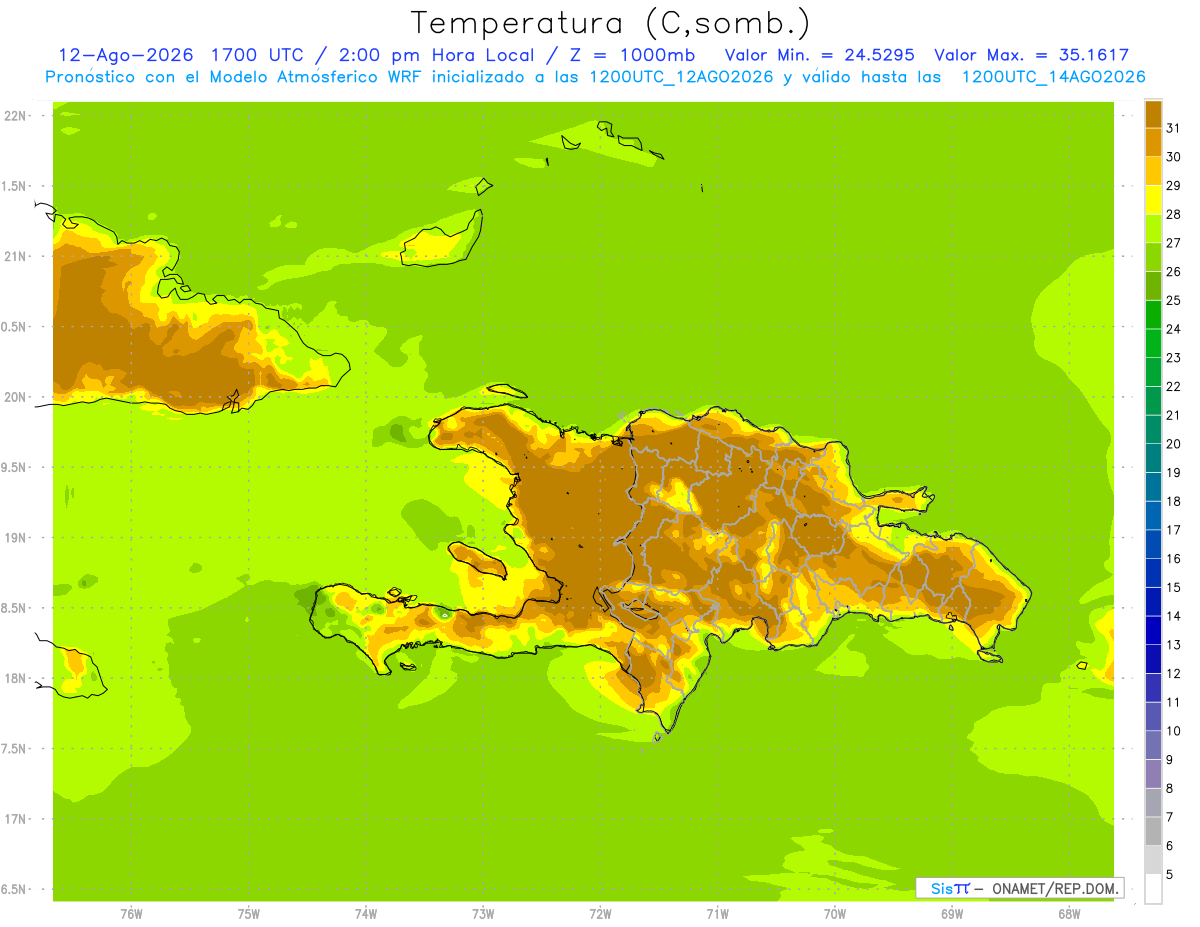Click "2:00 pm Hora Local" text
1200x927 pixels.
(435, 55)
